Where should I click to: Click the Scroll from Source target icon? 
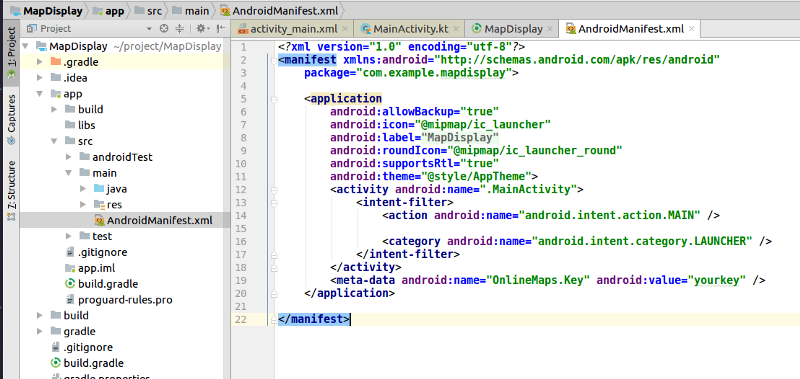tap(164, 29)
